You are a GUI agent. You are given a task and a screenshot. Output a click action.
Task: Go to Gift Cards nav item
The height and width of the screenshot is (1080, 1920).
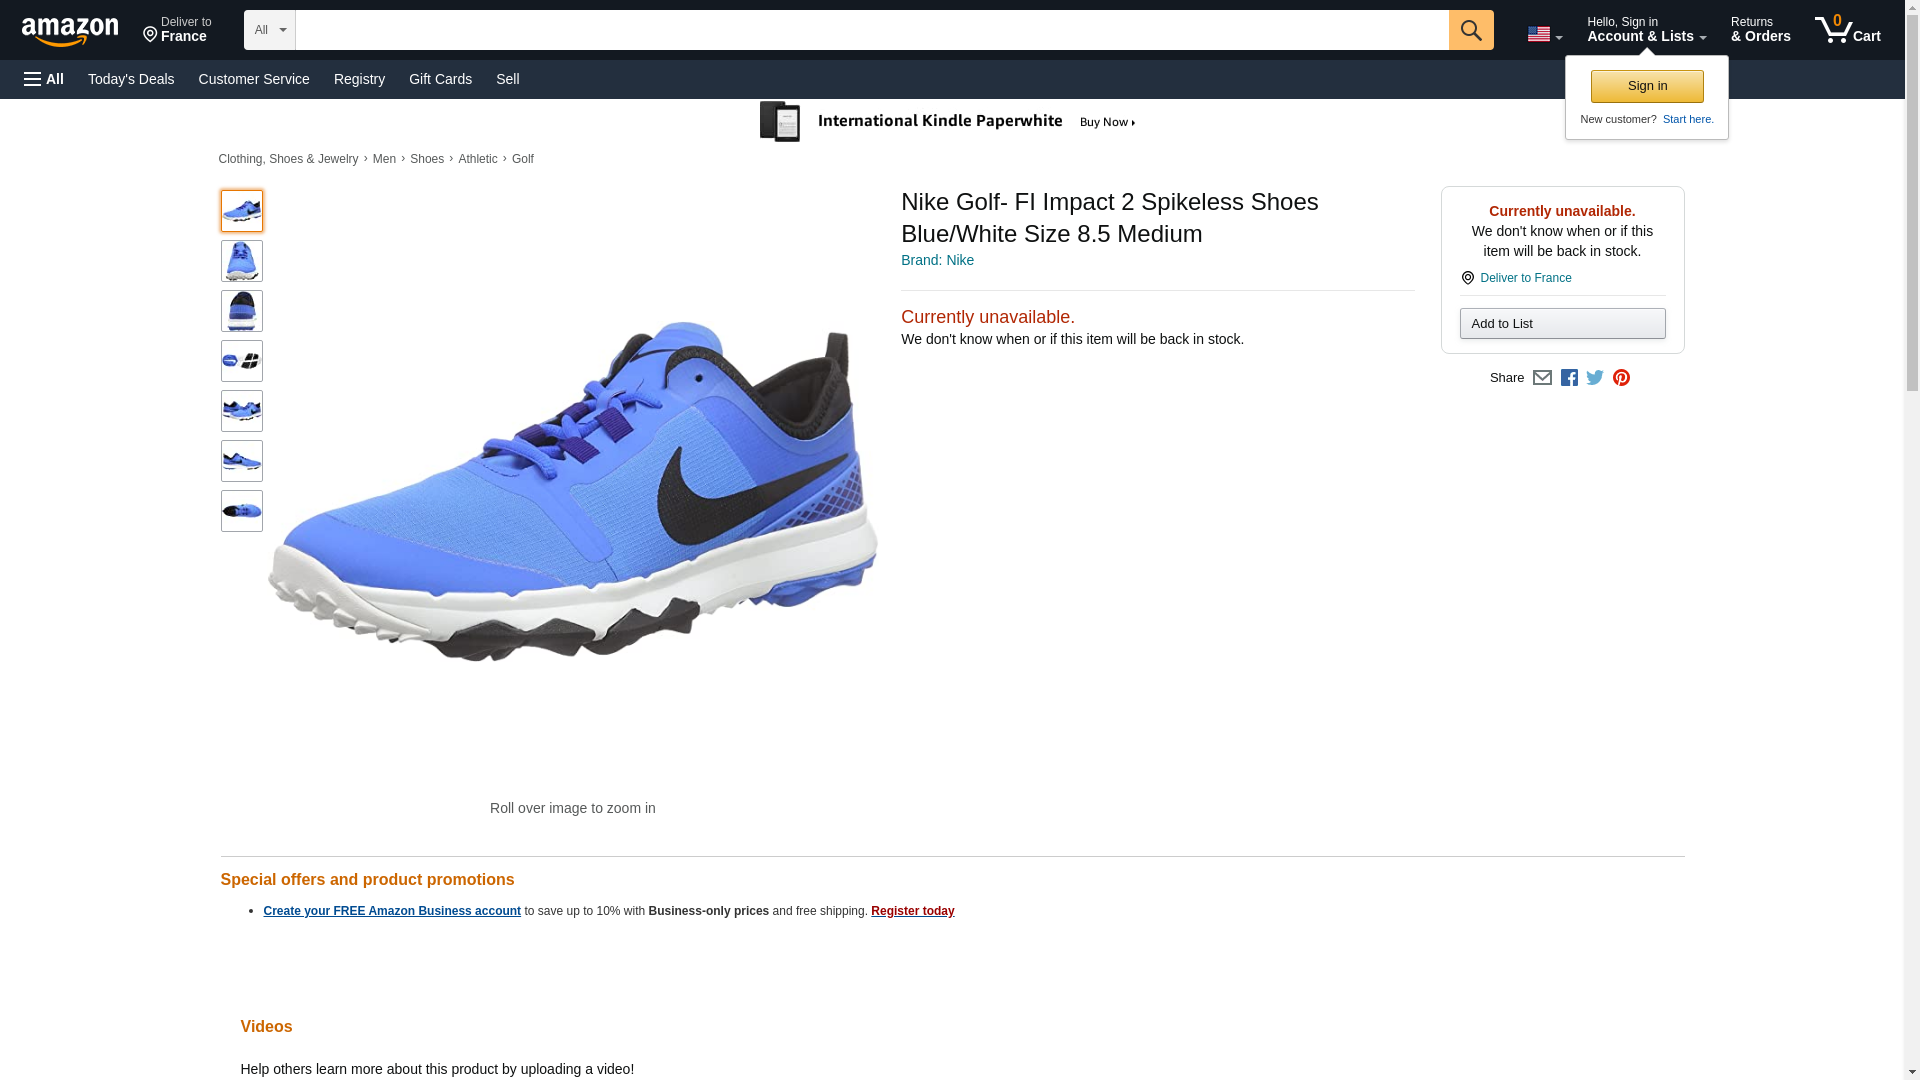[440, 79]
